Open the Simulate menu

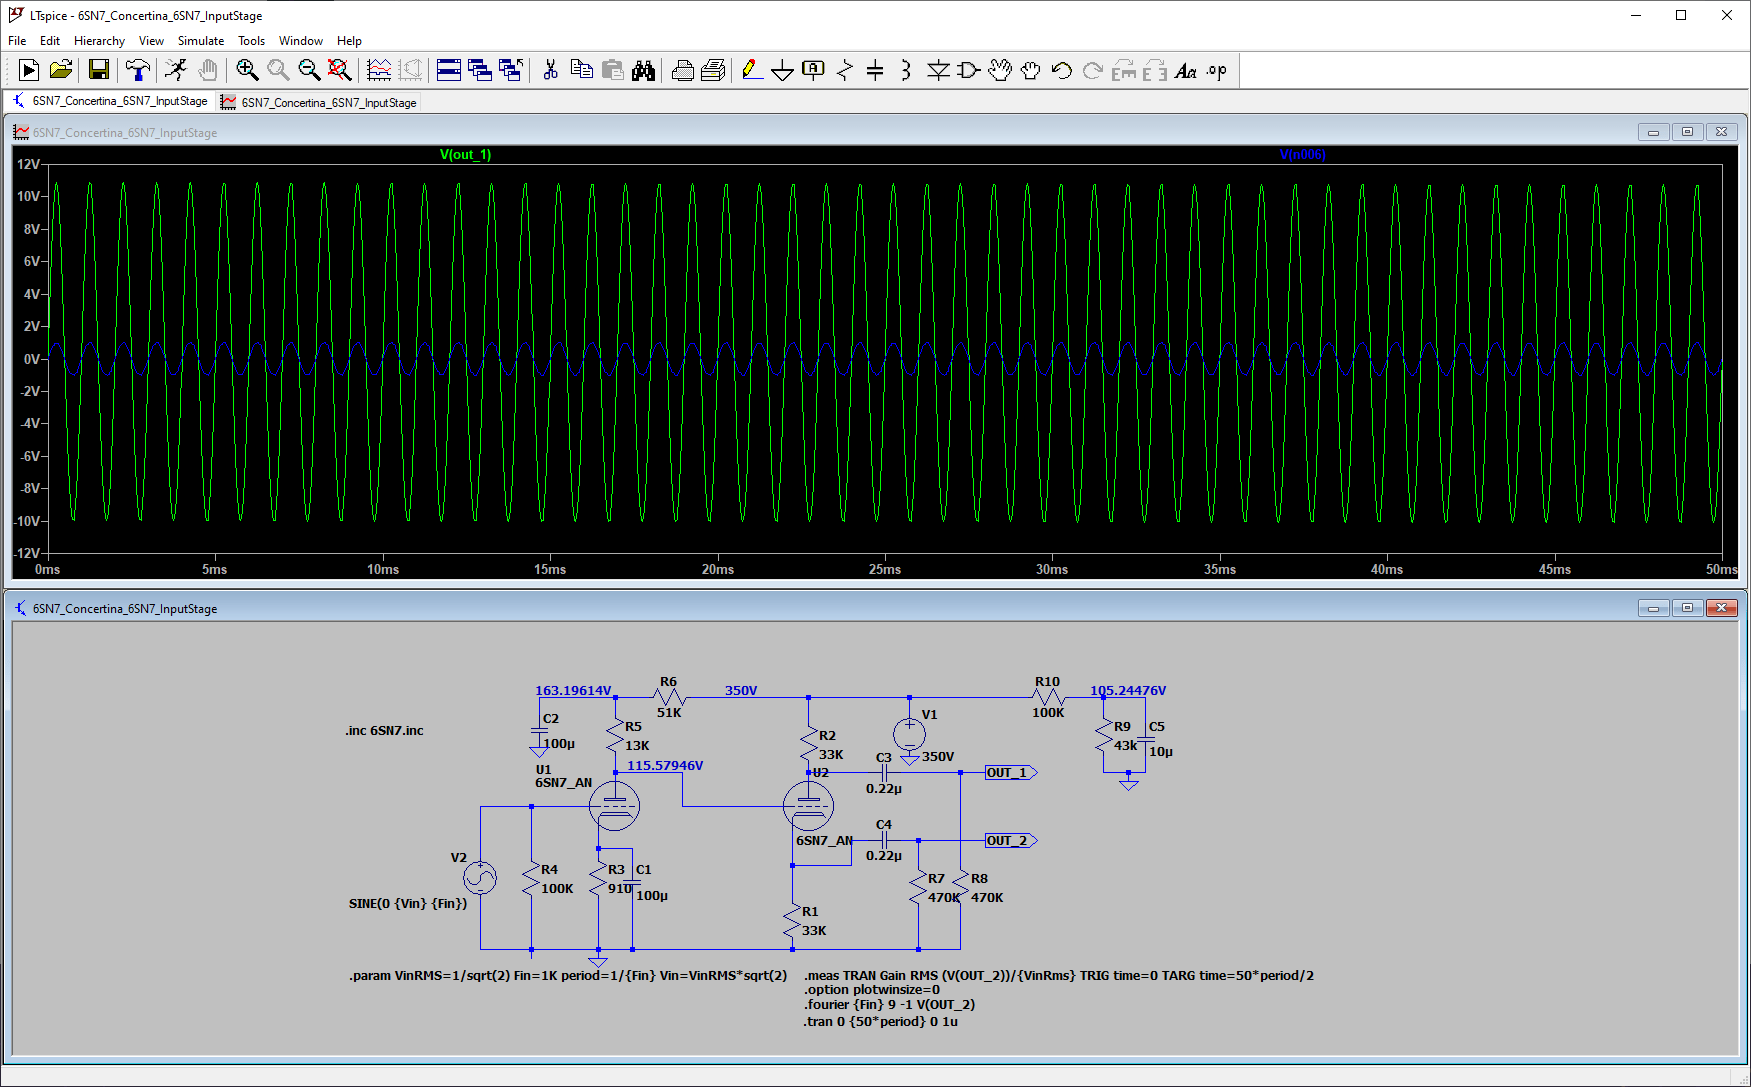pos(201,41)
